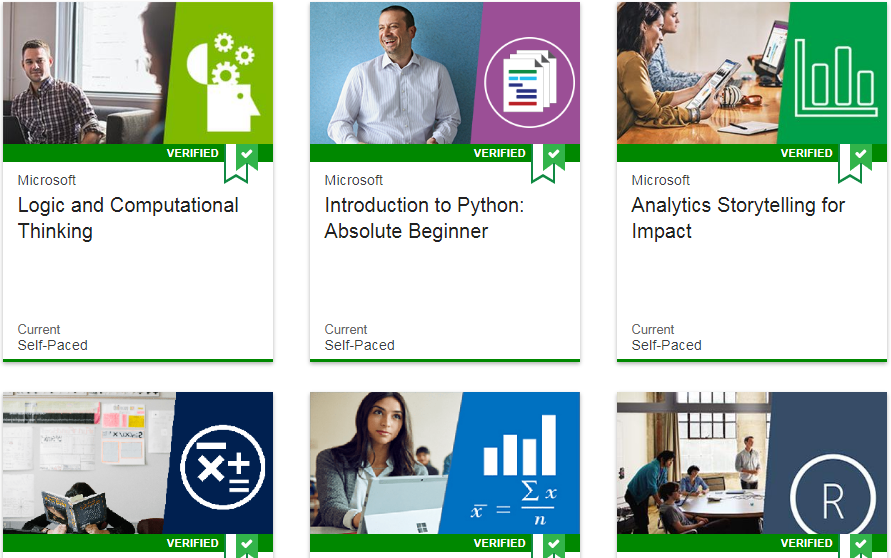
Task: Click the code documents icon on purple
Action: point(529,82)
